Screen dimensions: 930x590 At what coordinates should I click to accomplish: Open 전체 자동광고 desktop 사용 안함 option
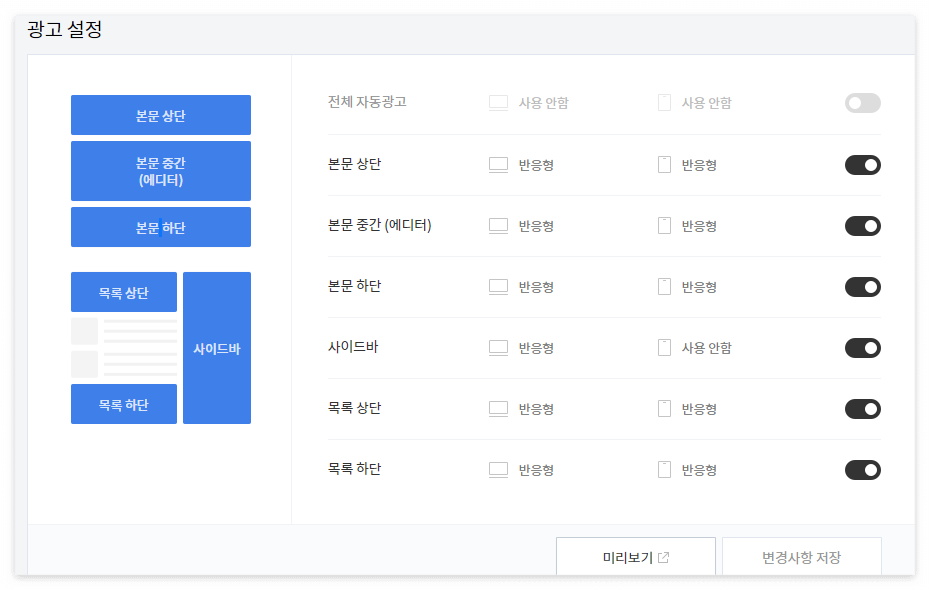coord(543,103)
